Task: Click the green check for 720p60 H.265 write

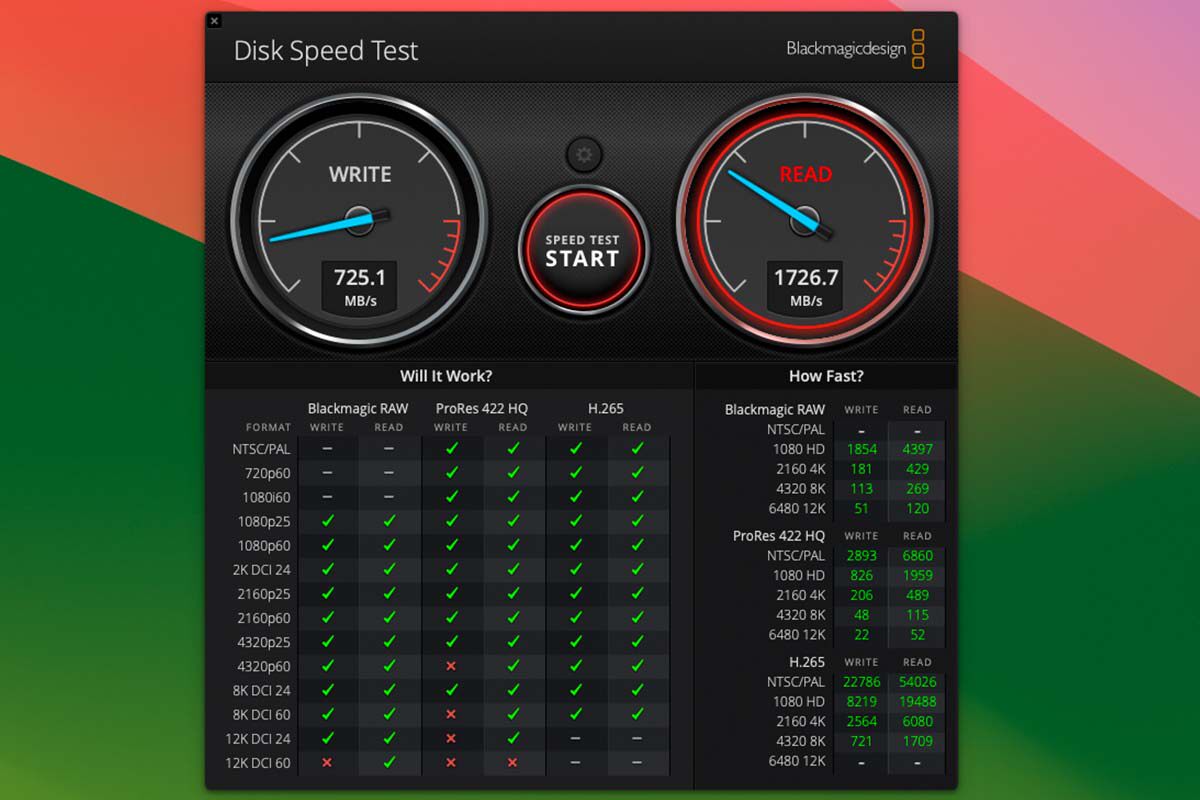Action: coord(575,473)
